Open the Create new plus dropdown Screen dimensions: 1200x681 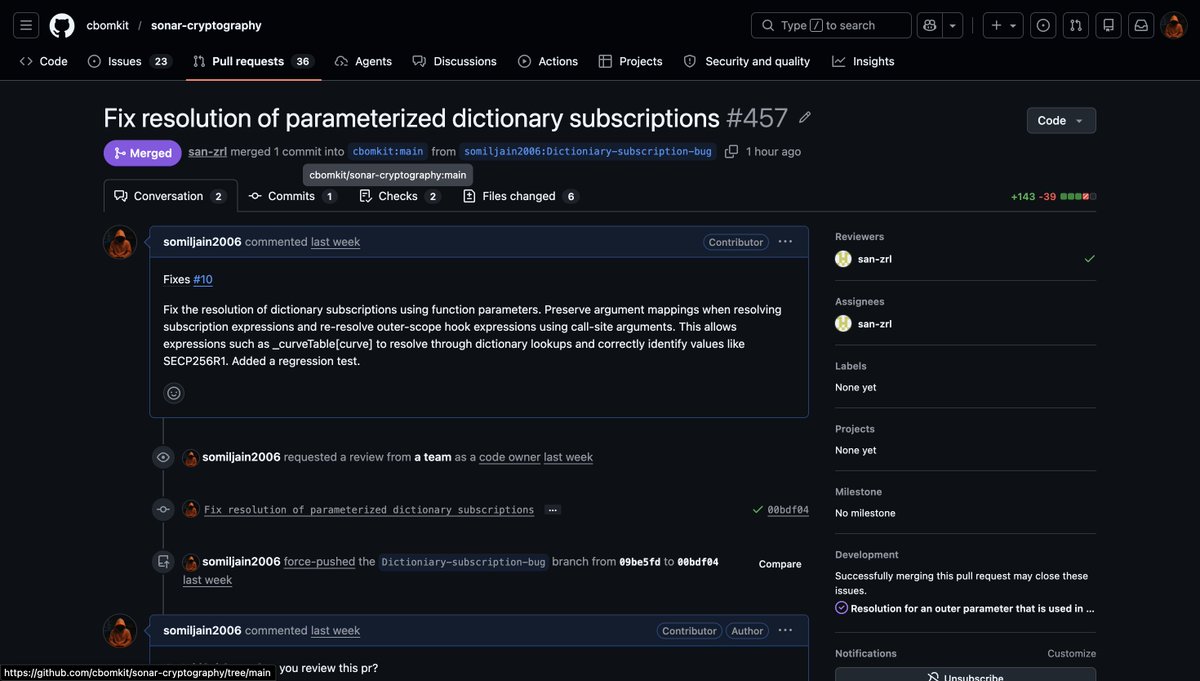pos(1003,25)
